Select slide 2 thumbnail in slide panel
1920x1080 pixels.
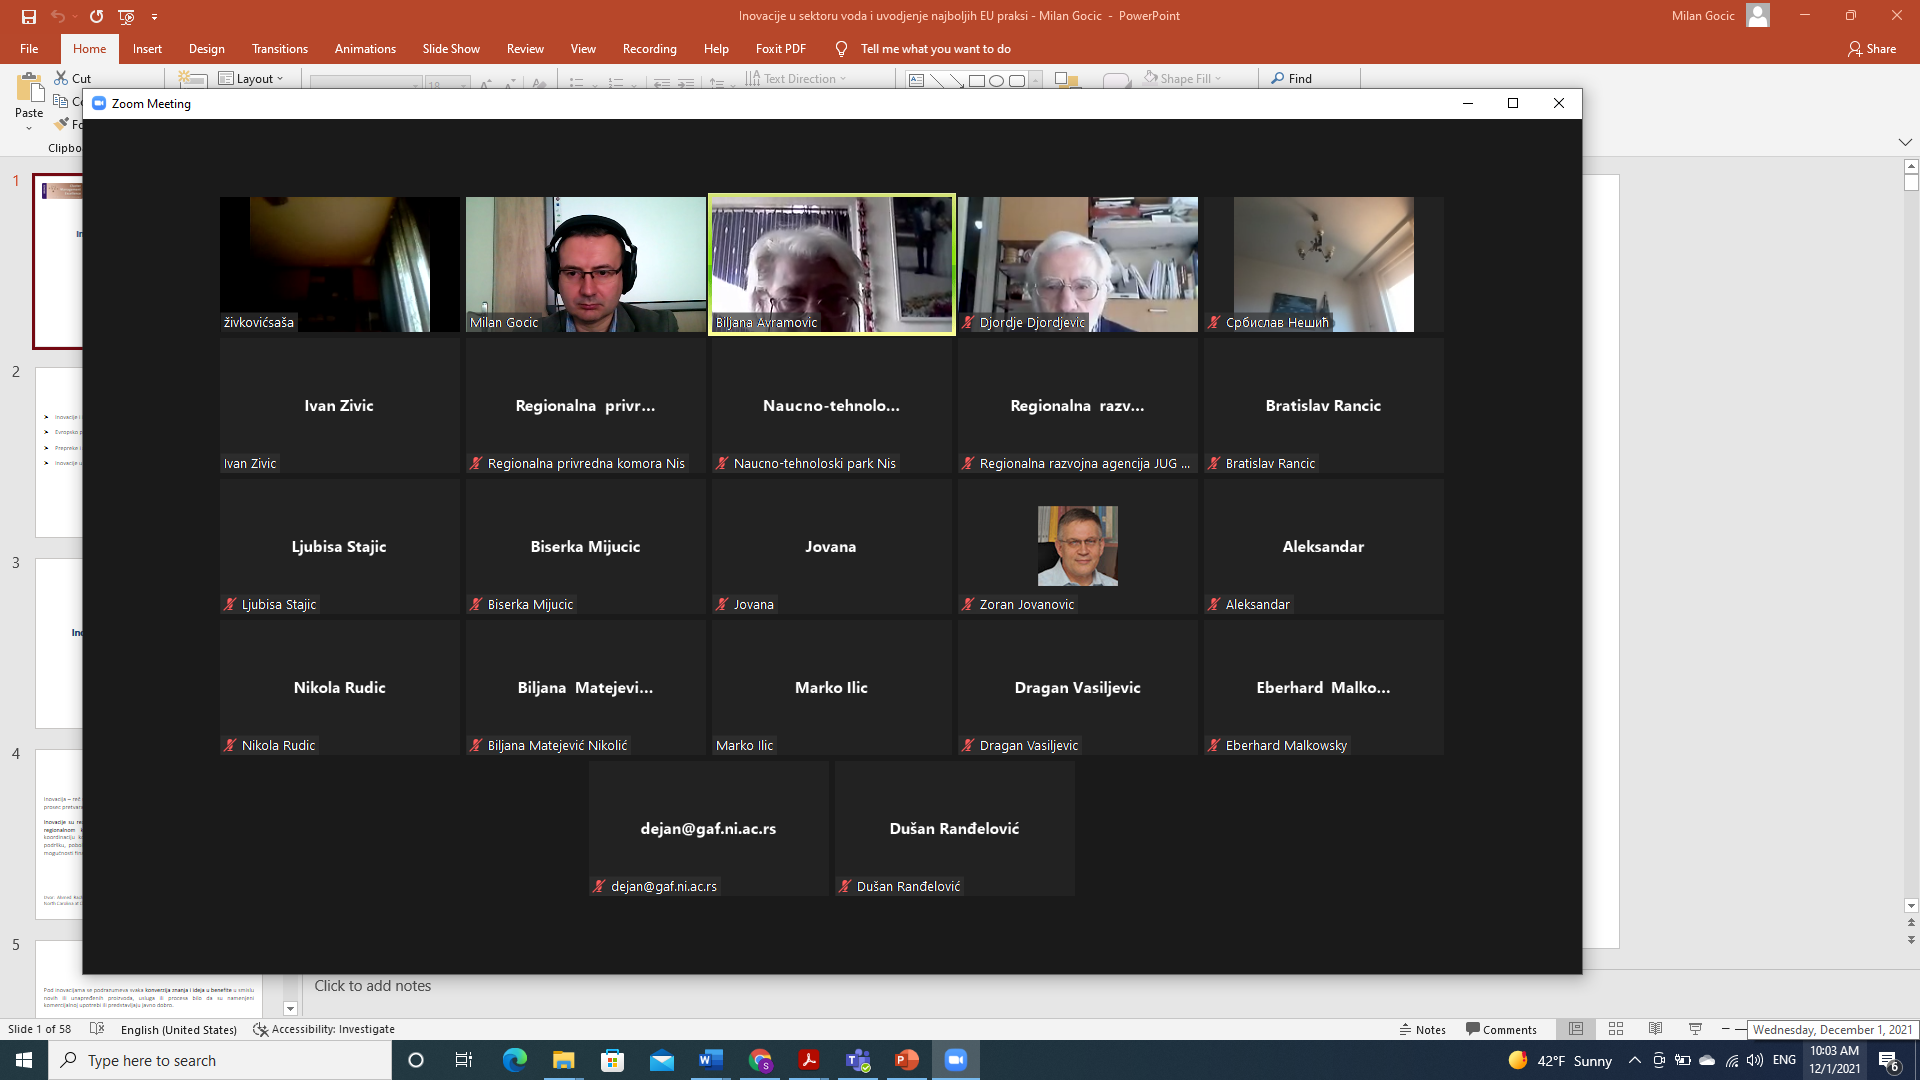point(59,452)
